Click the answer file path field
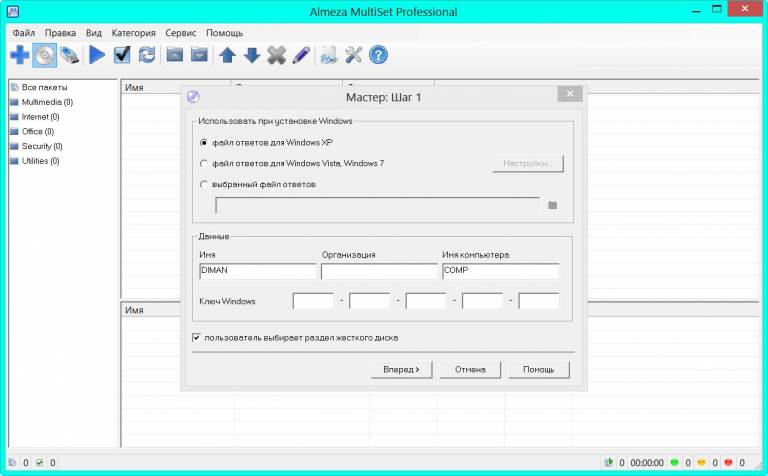This screenshot has height=476, width=768. click(378, 206)
